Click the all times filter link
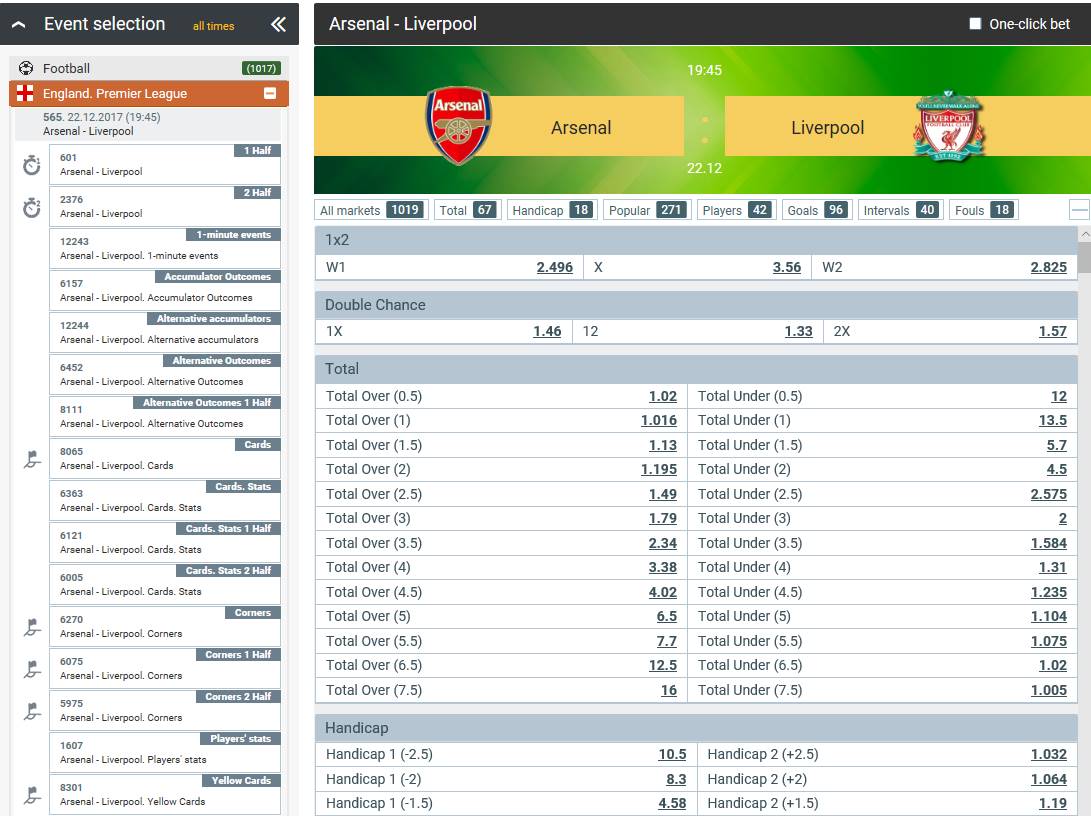Screen dimensions: 1091x816 click(x=214, y=26)
